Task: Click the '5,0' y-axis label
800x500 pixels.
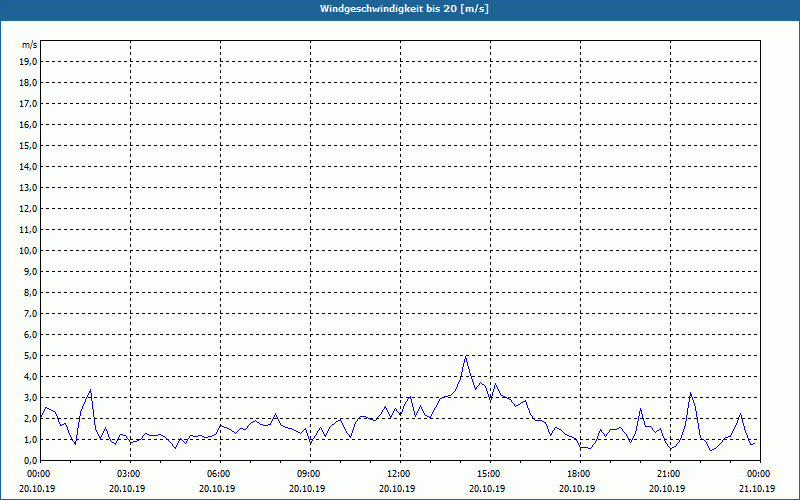Action: click(31, 356)
